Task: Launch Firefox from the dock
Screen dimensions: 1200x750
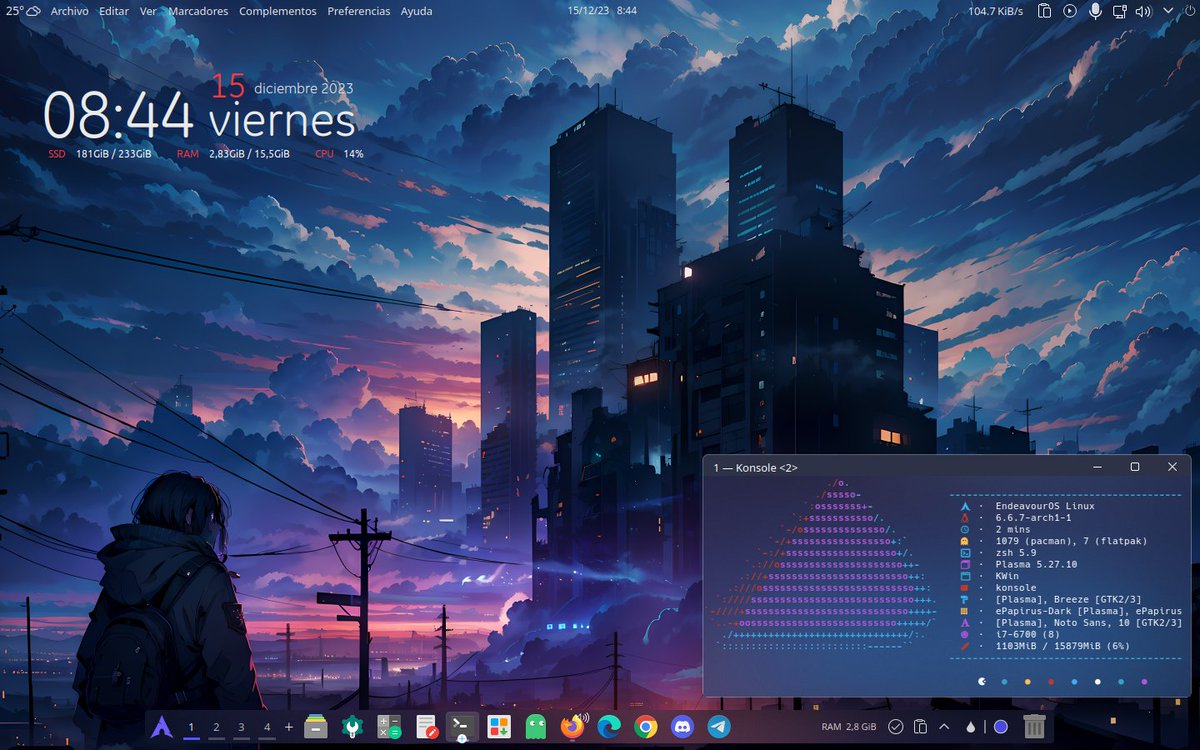Action: pos(573,727)
